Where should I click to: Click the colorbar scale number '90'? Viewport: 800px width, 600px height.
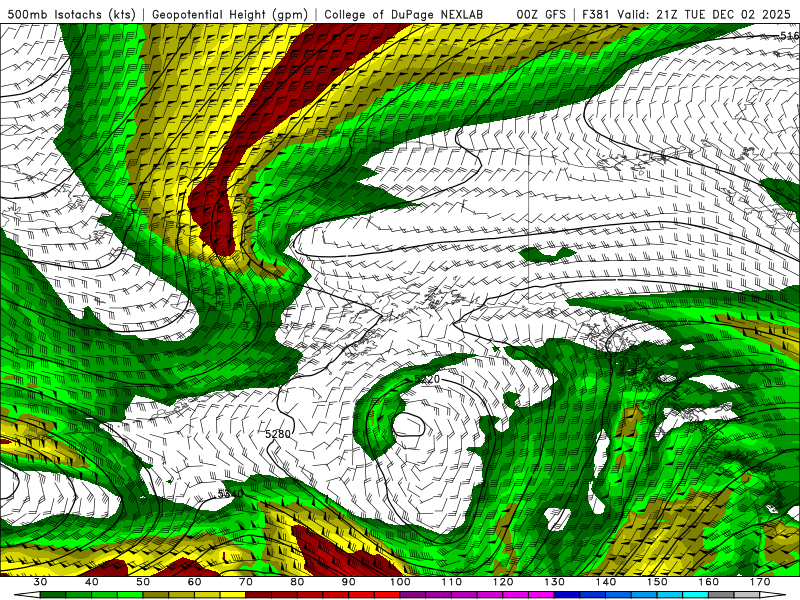[349, 582]
